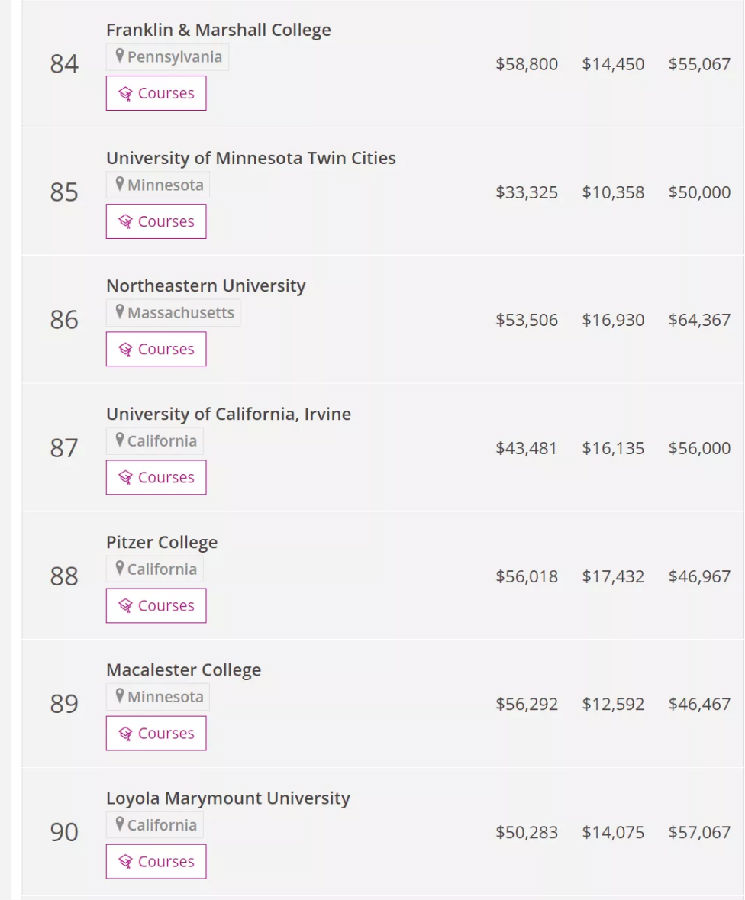Click the map pin icon beside Pennsylvania
The width and height of the screenshot is (745, 900).
point(120,57)
